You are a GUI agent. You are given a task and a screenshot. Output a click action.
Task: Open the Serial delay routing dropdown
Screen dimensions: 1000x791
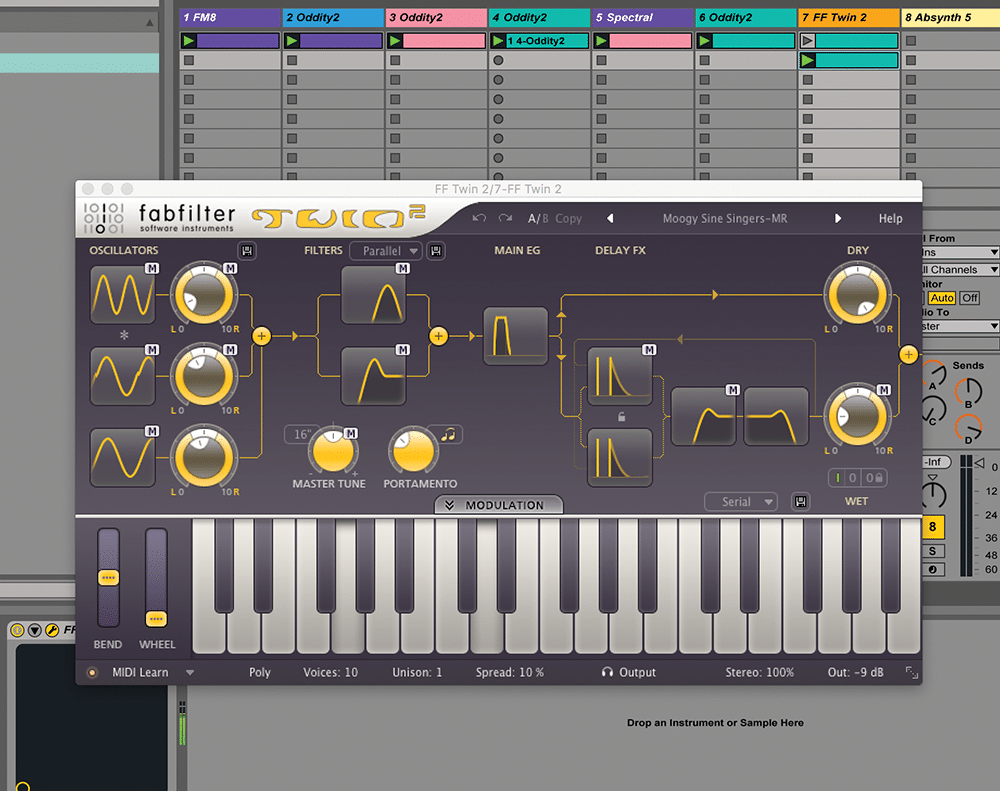point(741,502)
